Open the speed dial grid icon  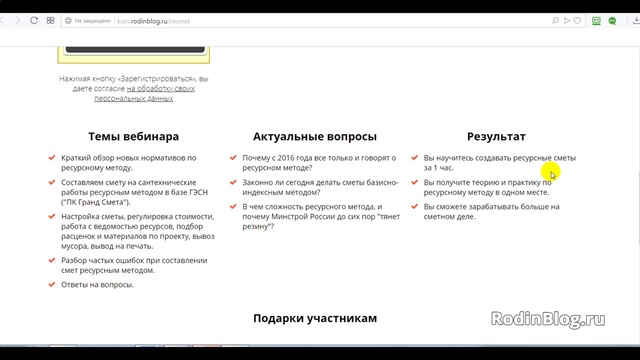coord(50,20)
